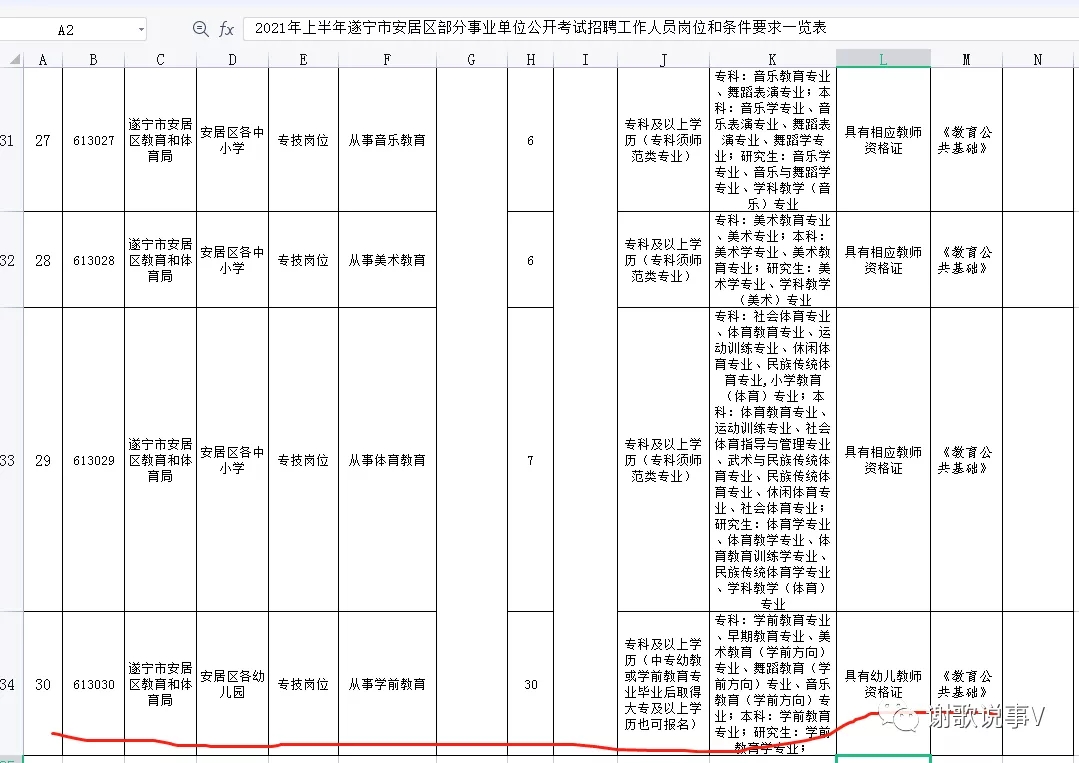This screenshot has height=763, width=1079.
Task: Select column A header
Action: tap(42, 59)
